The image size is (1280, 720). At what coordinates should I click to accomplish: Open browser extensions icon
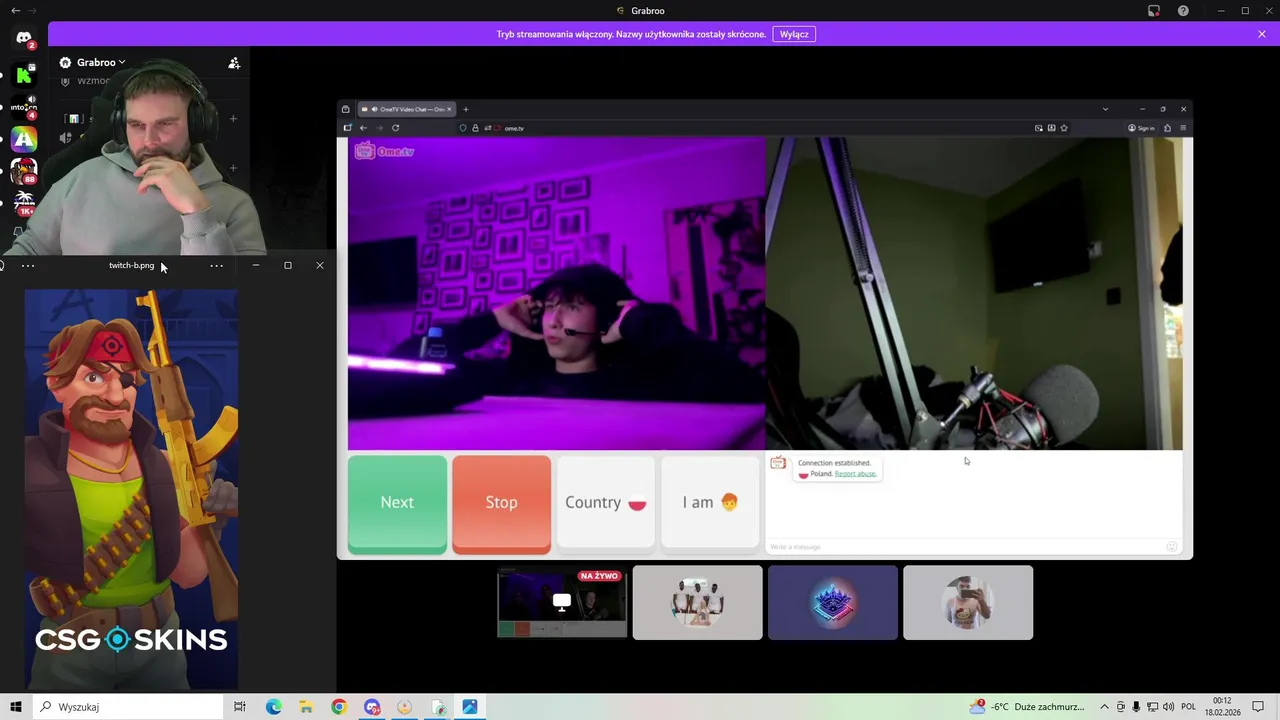(x=1167, y=128)
